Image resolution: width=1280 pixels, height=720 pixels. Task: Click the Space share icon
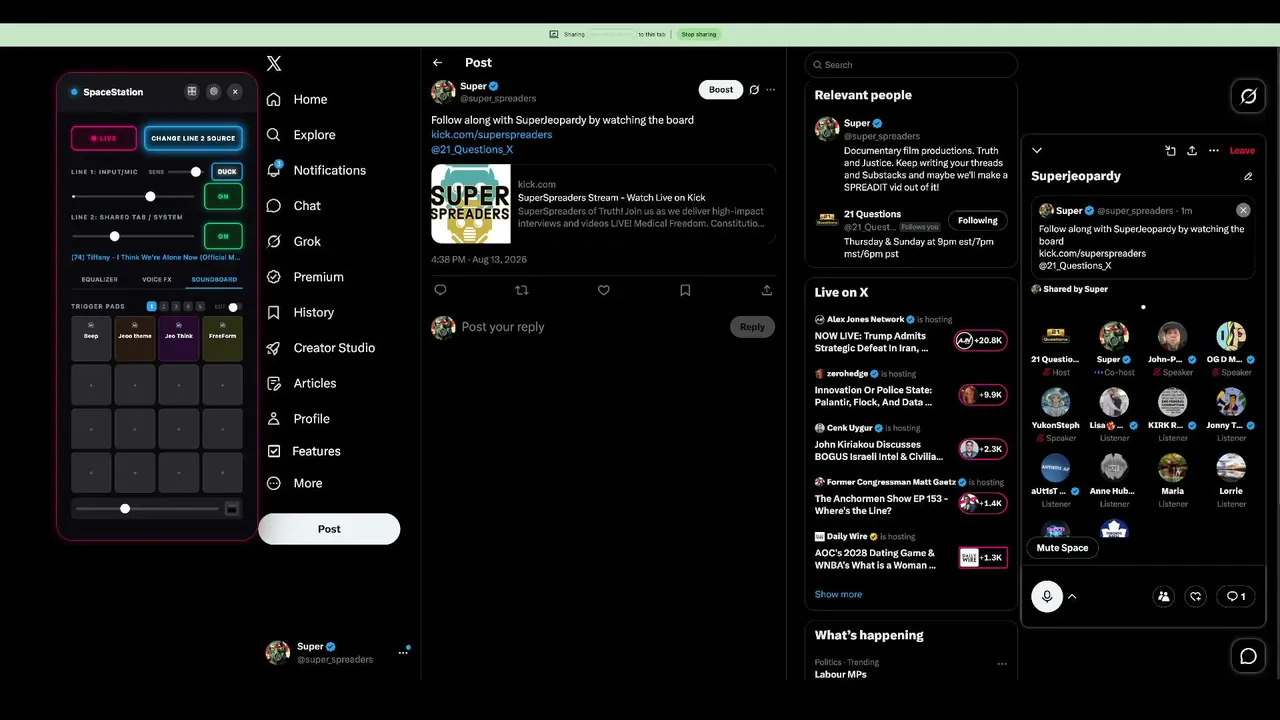1192,151
